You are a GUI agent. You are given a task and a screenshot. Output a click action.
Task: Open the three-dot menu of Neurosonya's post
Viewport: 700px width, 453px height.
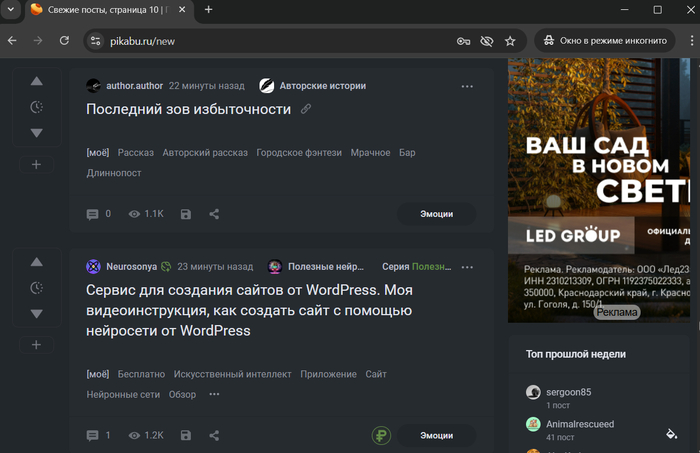(467, 267)
